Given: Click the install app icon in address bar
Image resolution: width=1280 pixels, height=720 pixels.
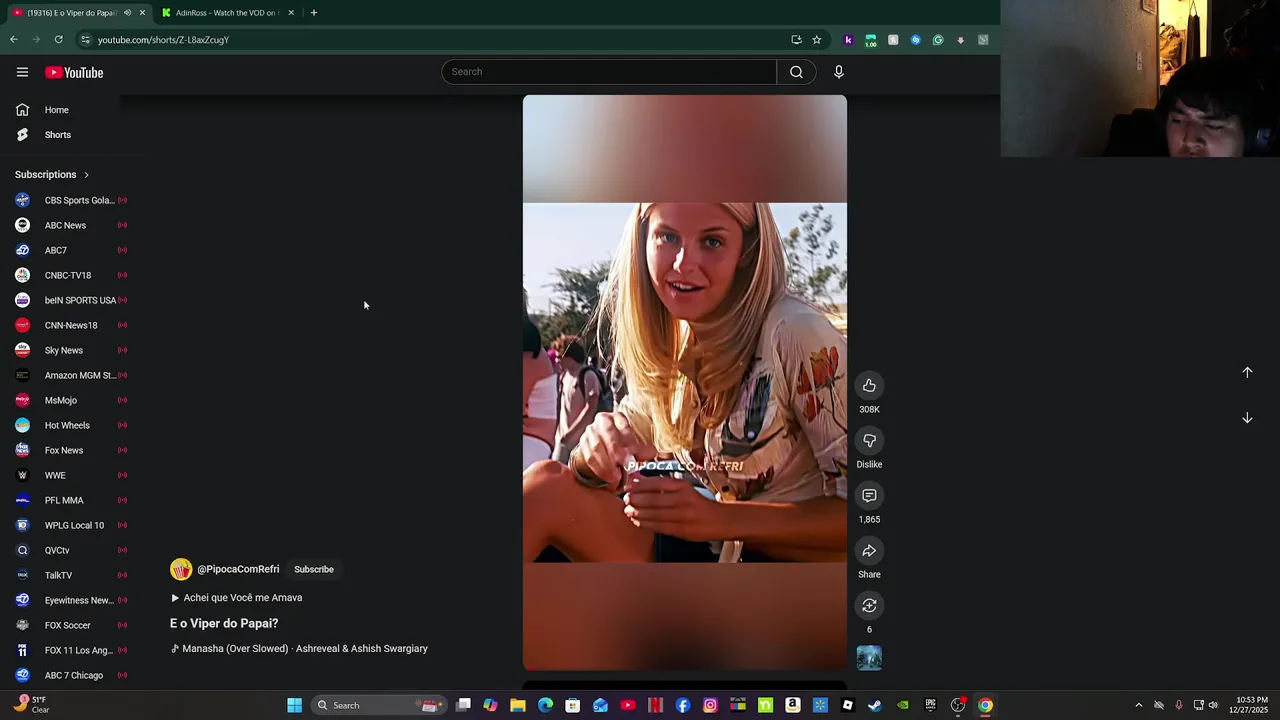Looking at the screenshot, I should point(796,40).
